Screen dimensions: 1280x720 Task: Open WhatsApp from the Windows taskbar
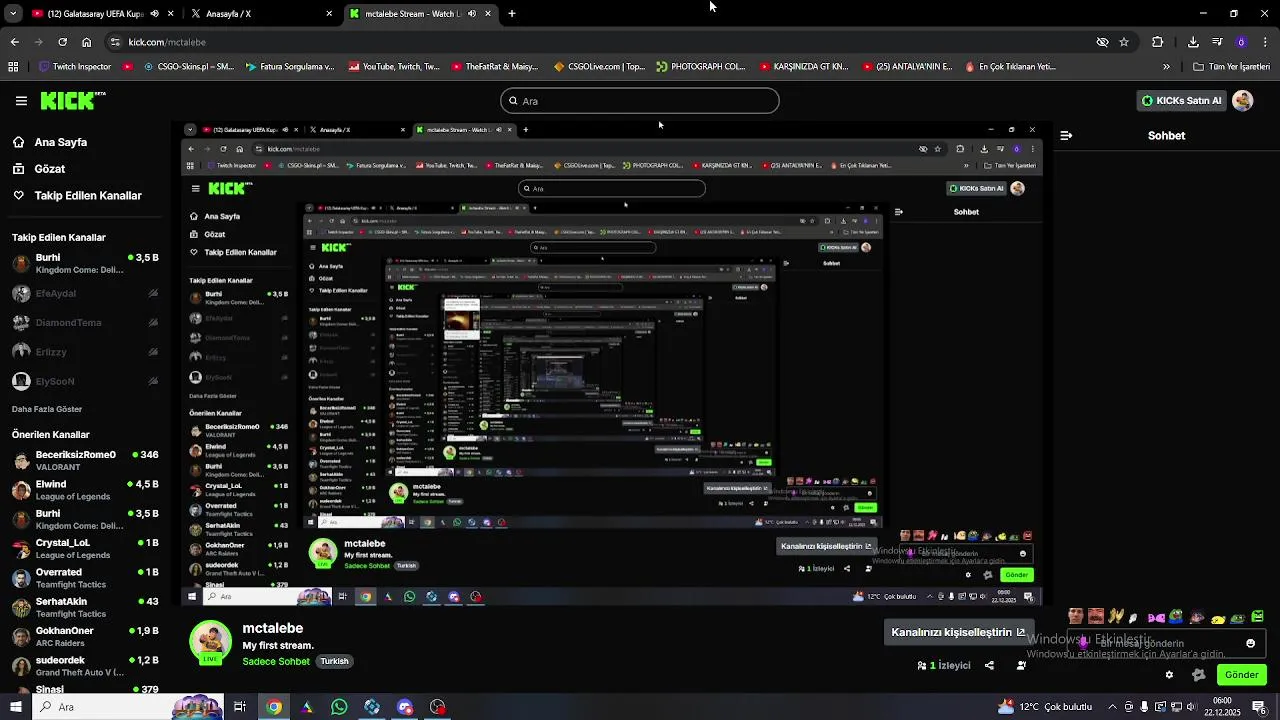click(x=339, y=707)
